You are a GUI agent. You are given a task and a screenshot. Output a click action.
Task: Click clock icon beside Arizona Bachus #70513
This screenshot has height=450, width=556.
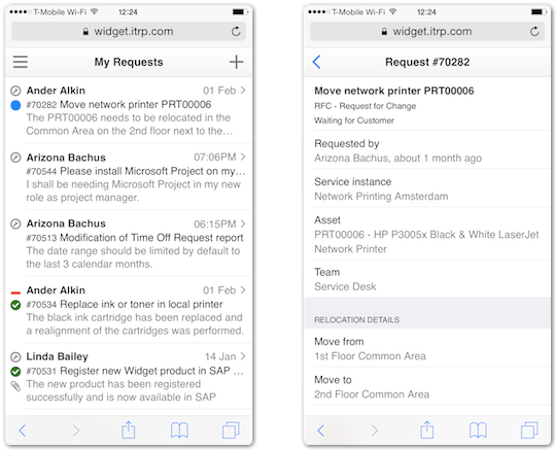click(x=15, y=224)
